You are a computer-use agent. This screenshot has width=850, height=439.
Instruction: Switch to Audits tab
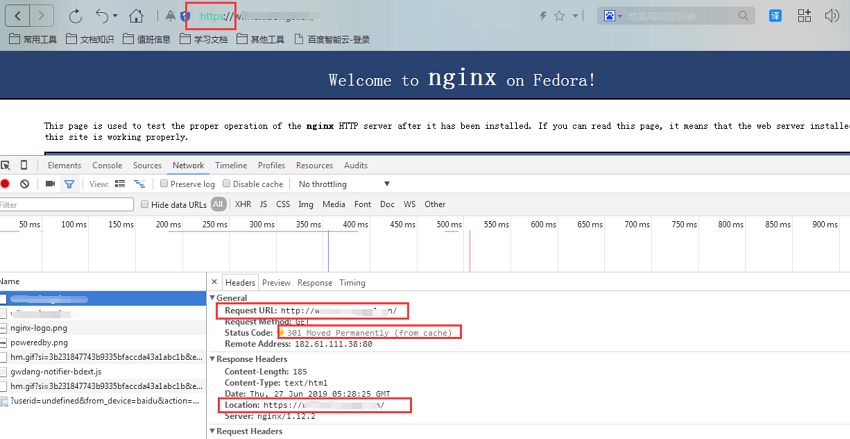[356, 165]
